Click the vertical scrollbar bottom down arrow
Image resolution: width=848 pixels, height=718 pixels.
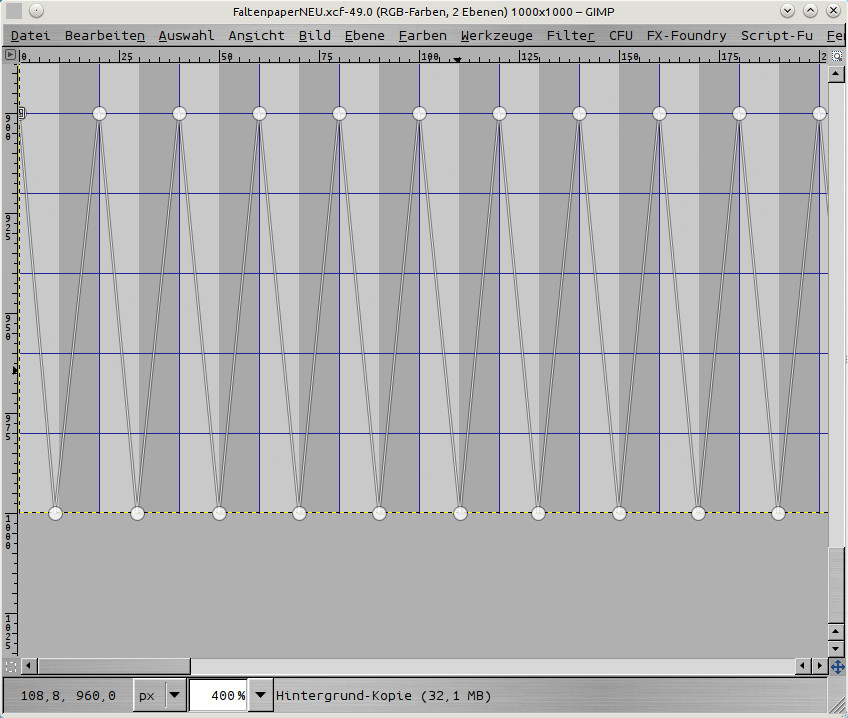click(836, 648)
